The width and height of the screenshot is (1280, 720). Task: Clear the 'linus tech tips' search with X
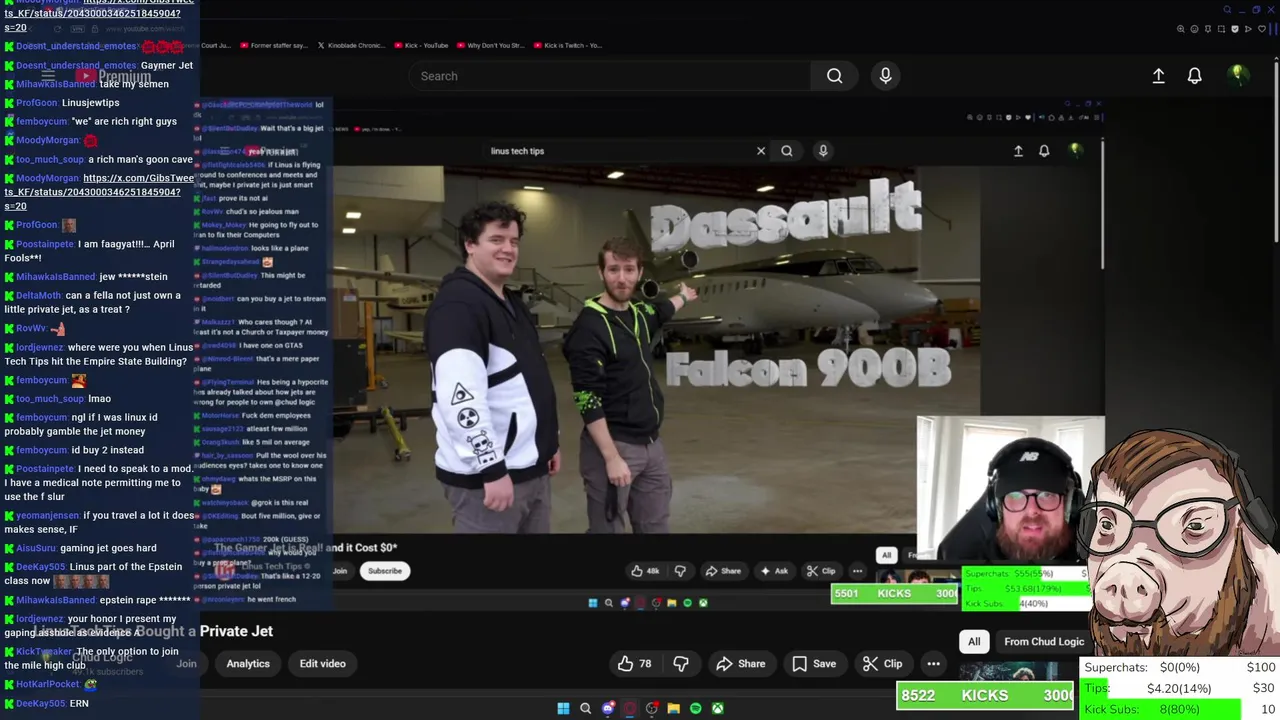(x=761, y=151)
